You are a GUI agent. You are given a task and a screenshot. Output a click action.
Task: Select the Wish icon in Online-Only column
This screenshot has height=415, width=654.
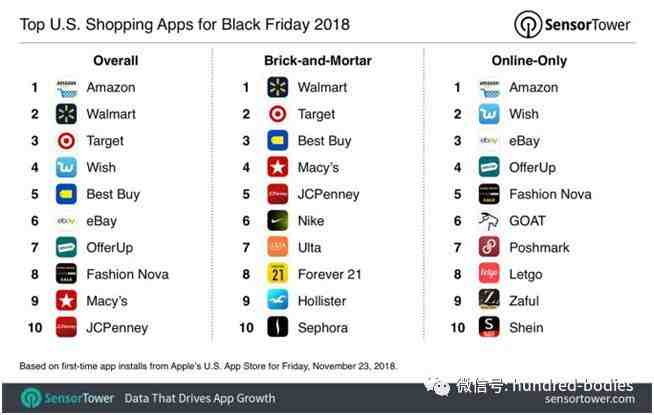pos(489,114)
